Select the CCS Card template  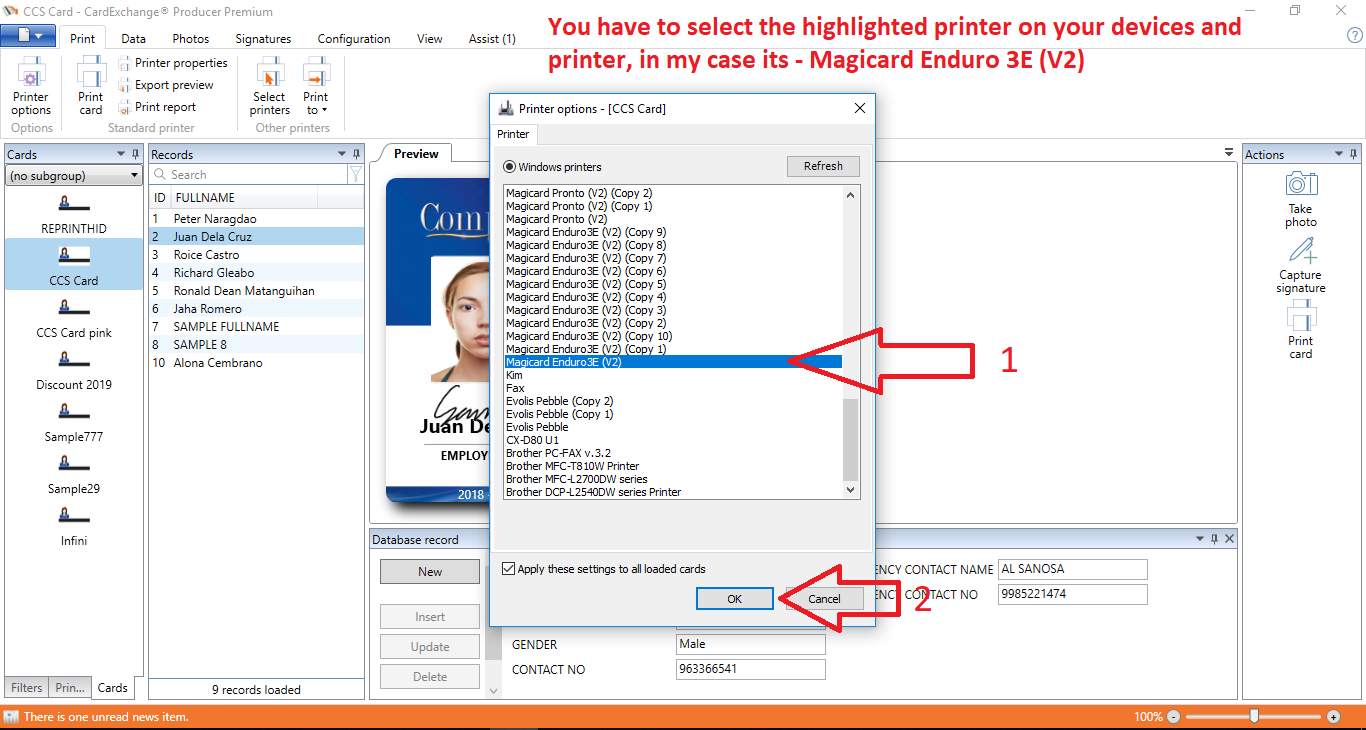click(74, 266)
